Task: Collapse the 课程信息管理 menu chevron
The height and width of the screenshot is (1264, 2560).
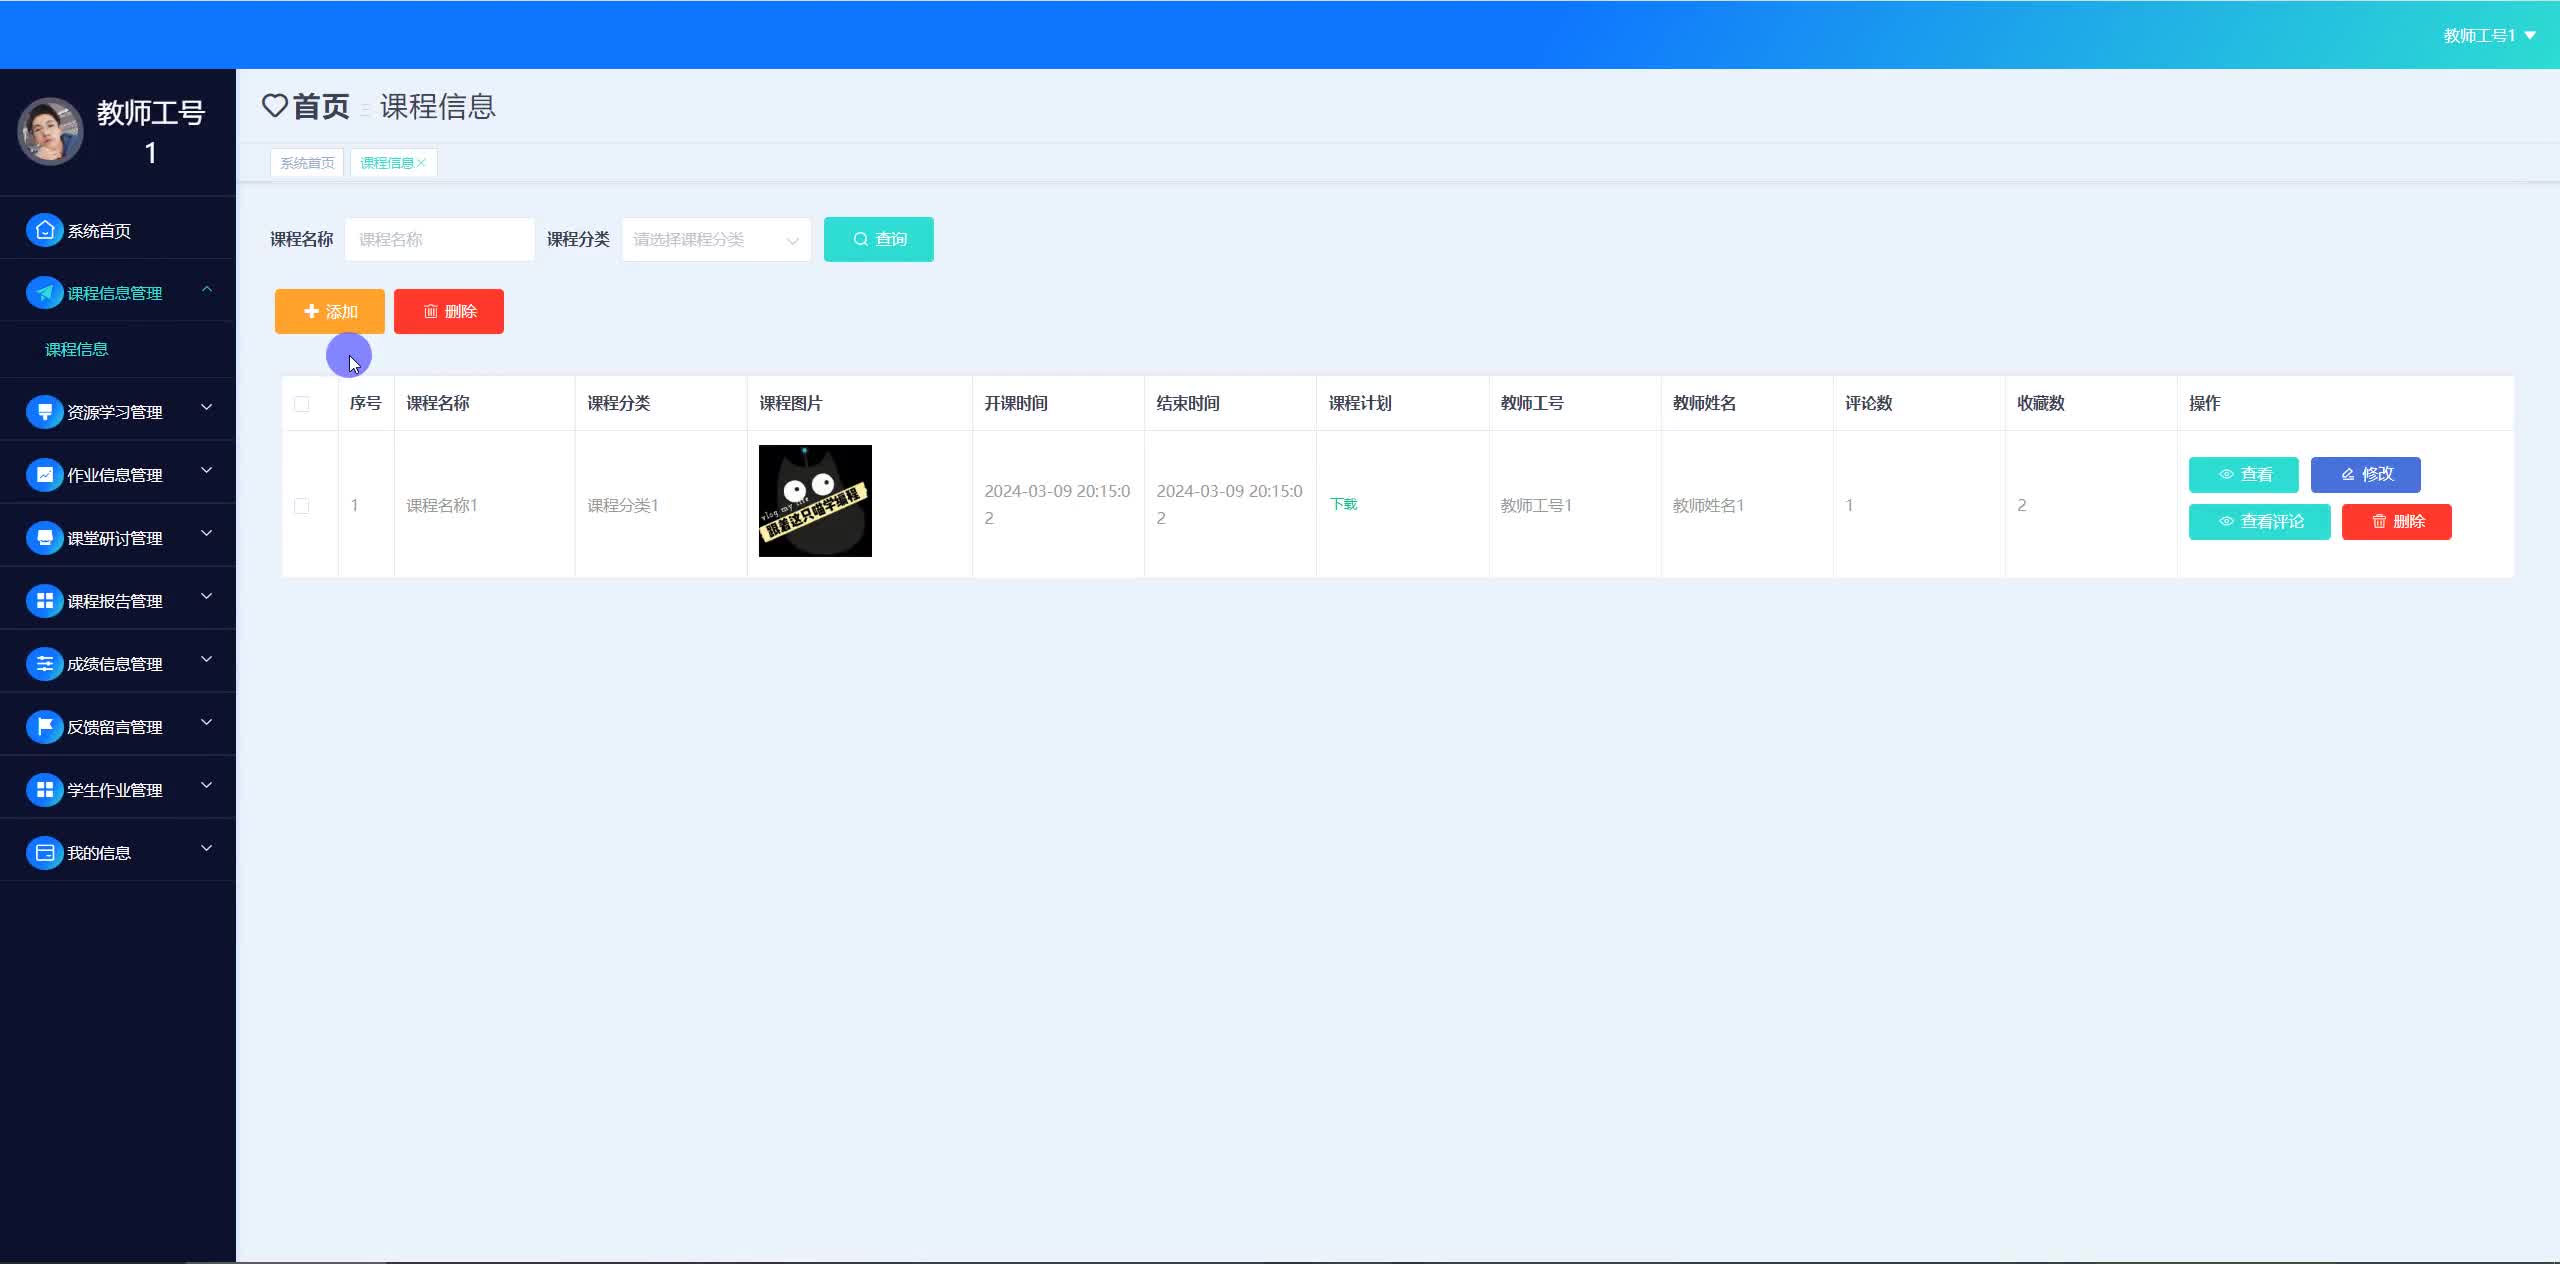Action: [x=207, y=290]
